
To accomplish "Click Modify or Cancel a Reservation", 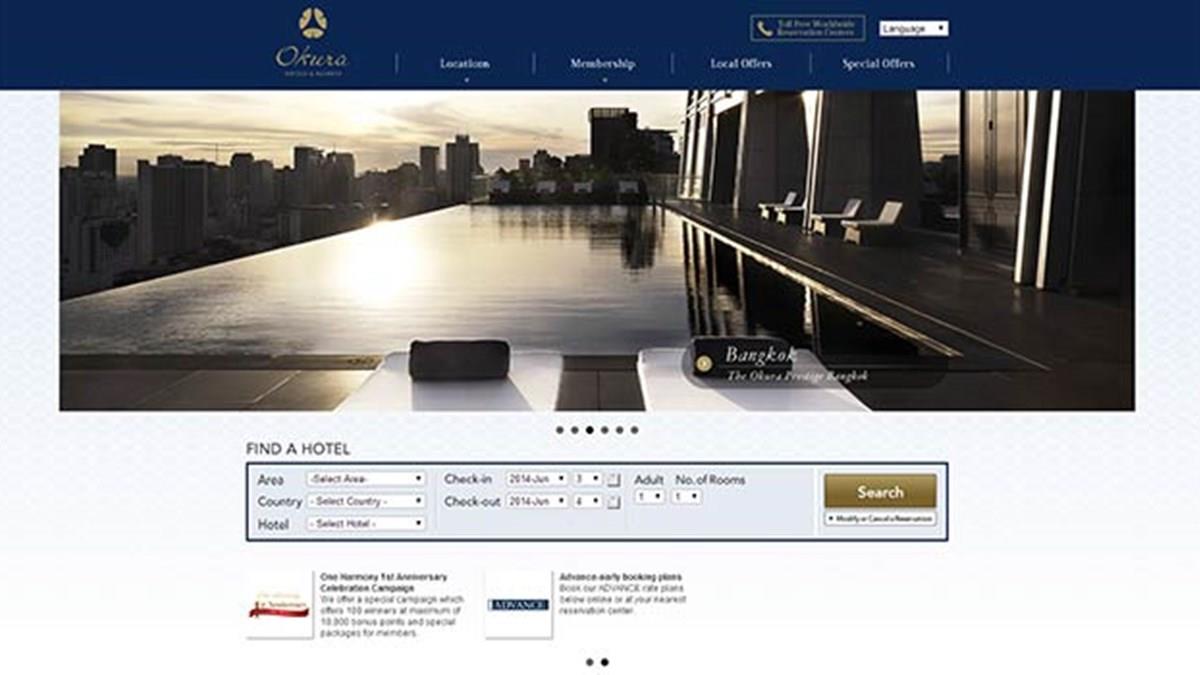I will coord(880,519).
